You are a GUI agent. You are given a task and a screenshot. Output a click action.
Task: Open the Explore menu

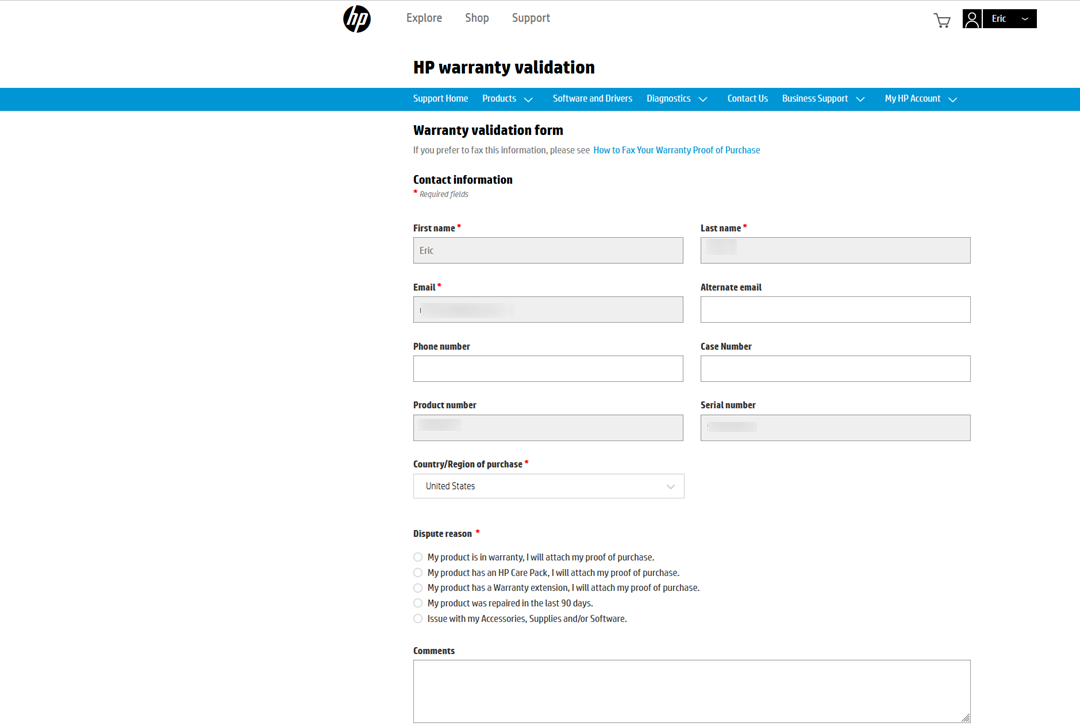pos(423,18)
